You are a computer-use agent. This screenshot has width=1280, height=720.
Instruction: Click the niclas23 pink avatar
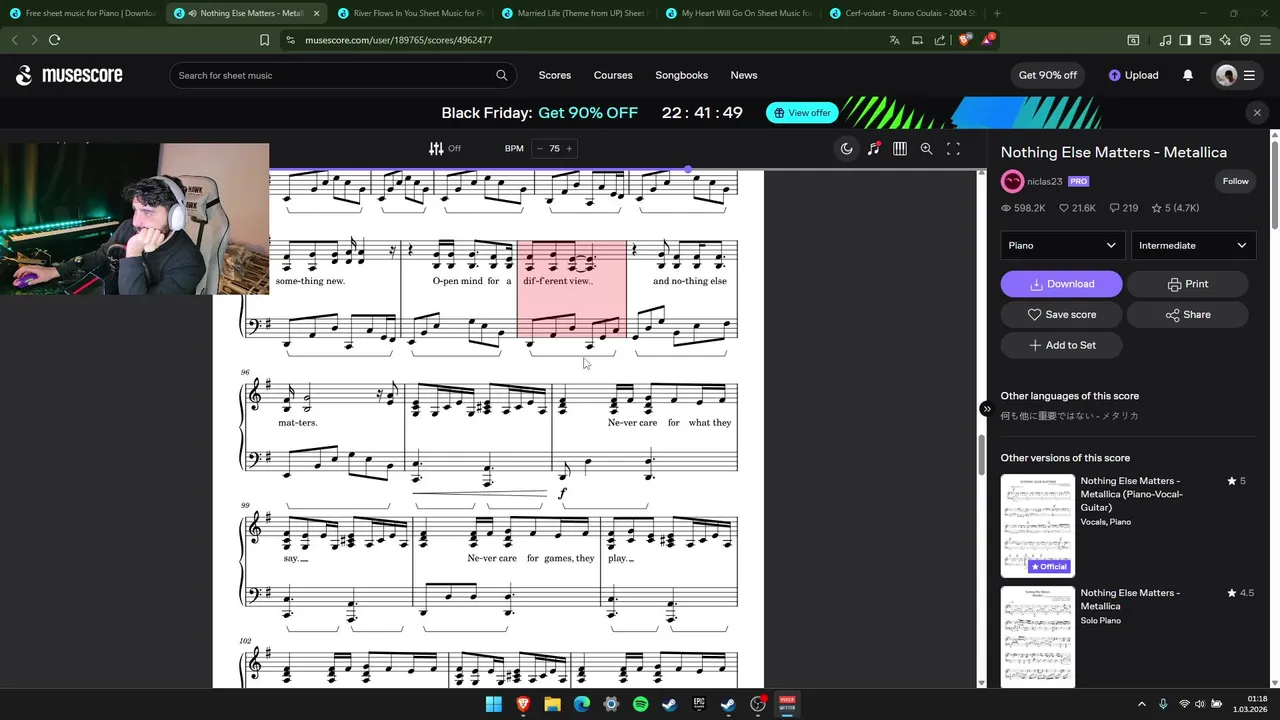pos(1012,181)
